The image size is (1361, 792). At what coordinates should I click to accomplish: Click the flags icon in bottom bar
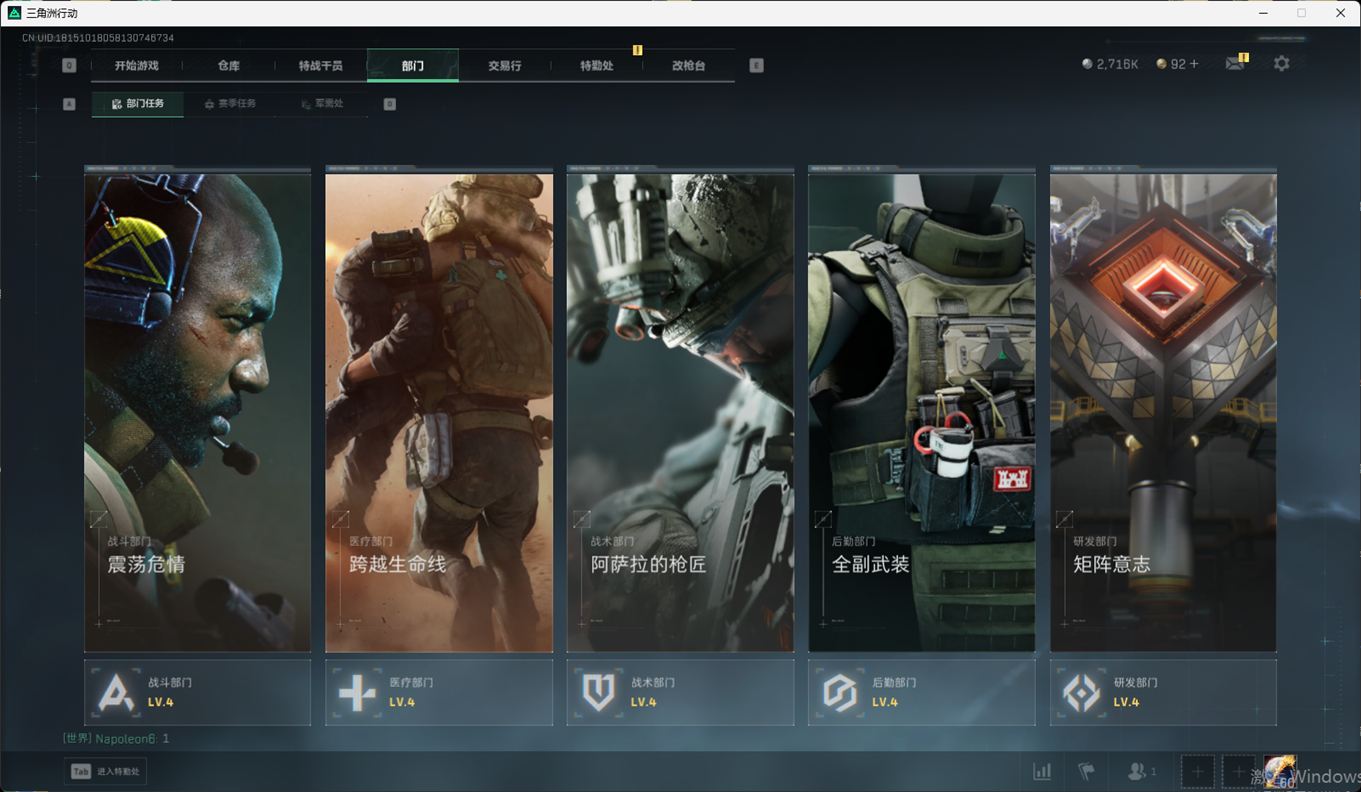point(1086,771)
